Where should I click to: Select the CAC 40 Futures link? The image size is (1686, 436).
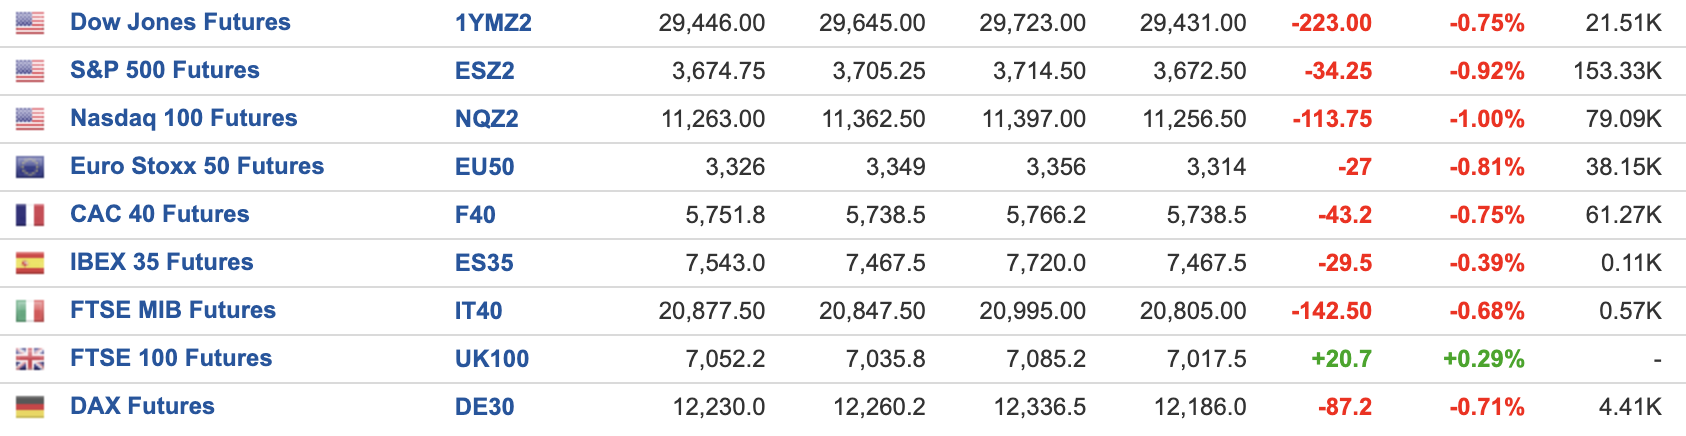pyautogui.click(x=160, y=214)
